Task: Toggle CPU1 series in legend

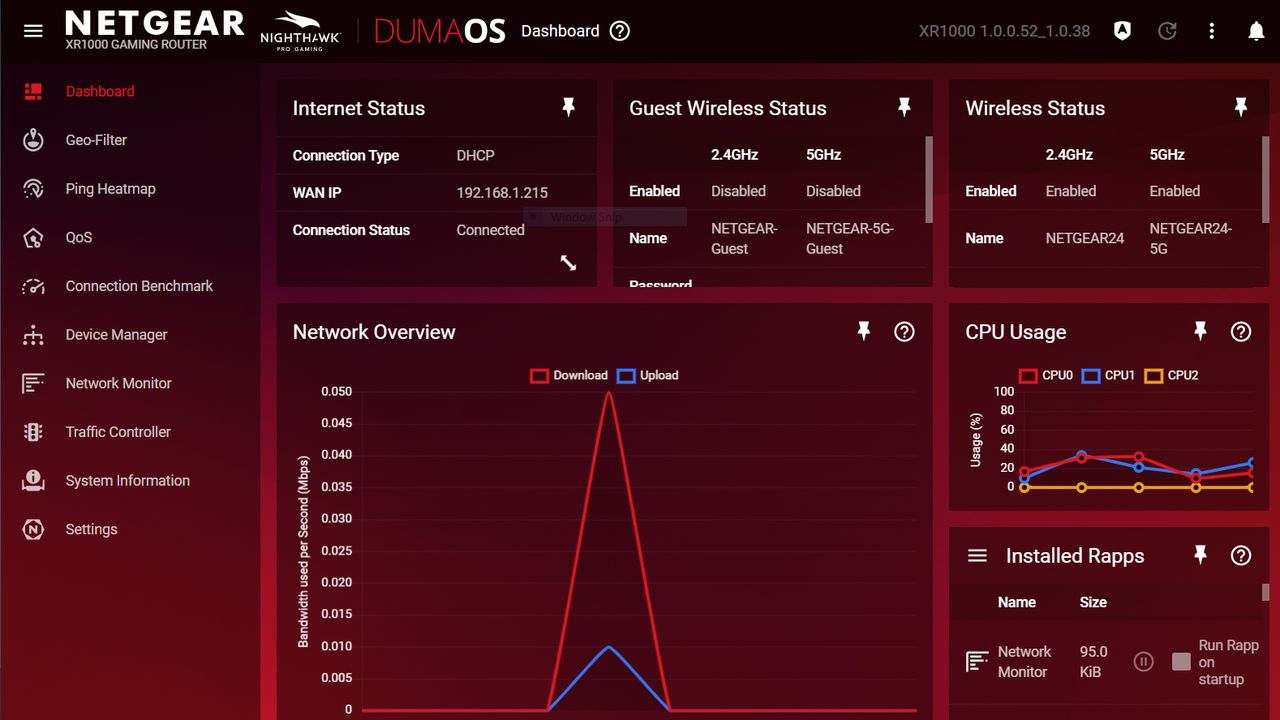Action: point(1109,376)
